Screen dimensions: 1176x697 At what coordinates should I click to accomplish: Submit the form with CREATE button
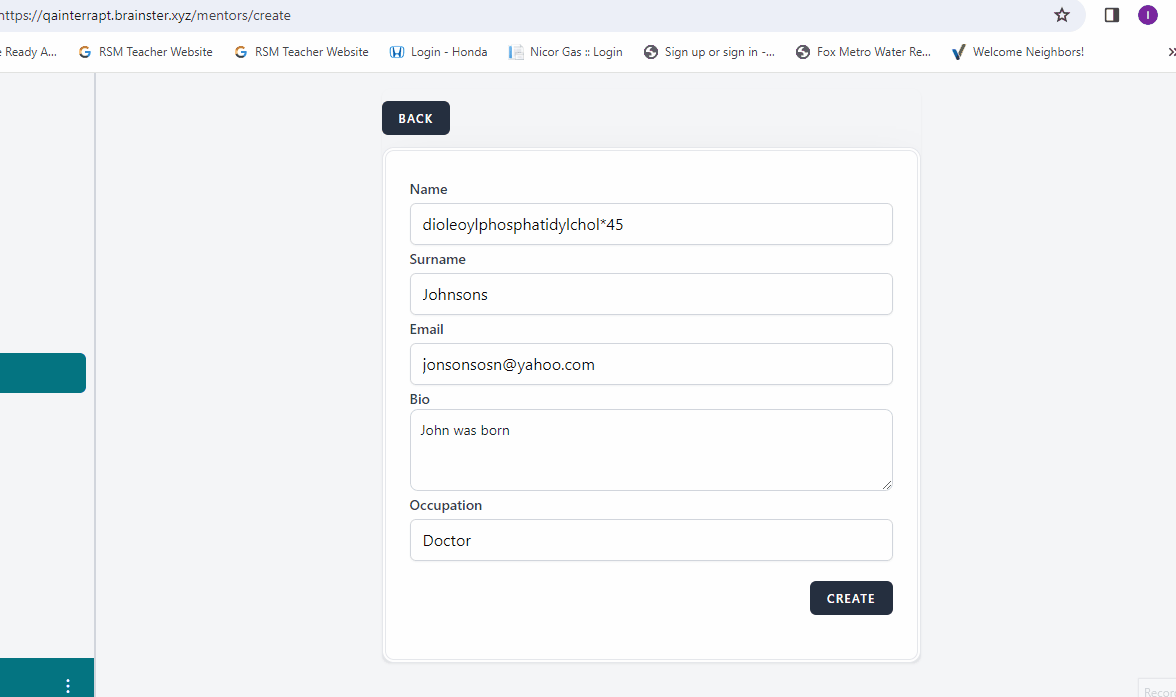click(851, 598)
